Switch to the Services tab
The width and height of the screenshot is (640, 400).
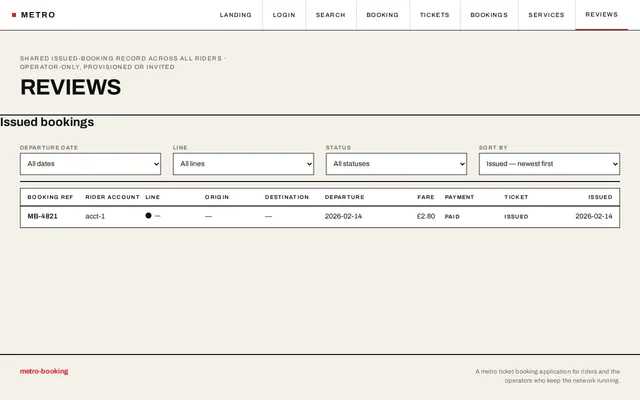click(546, 15)
